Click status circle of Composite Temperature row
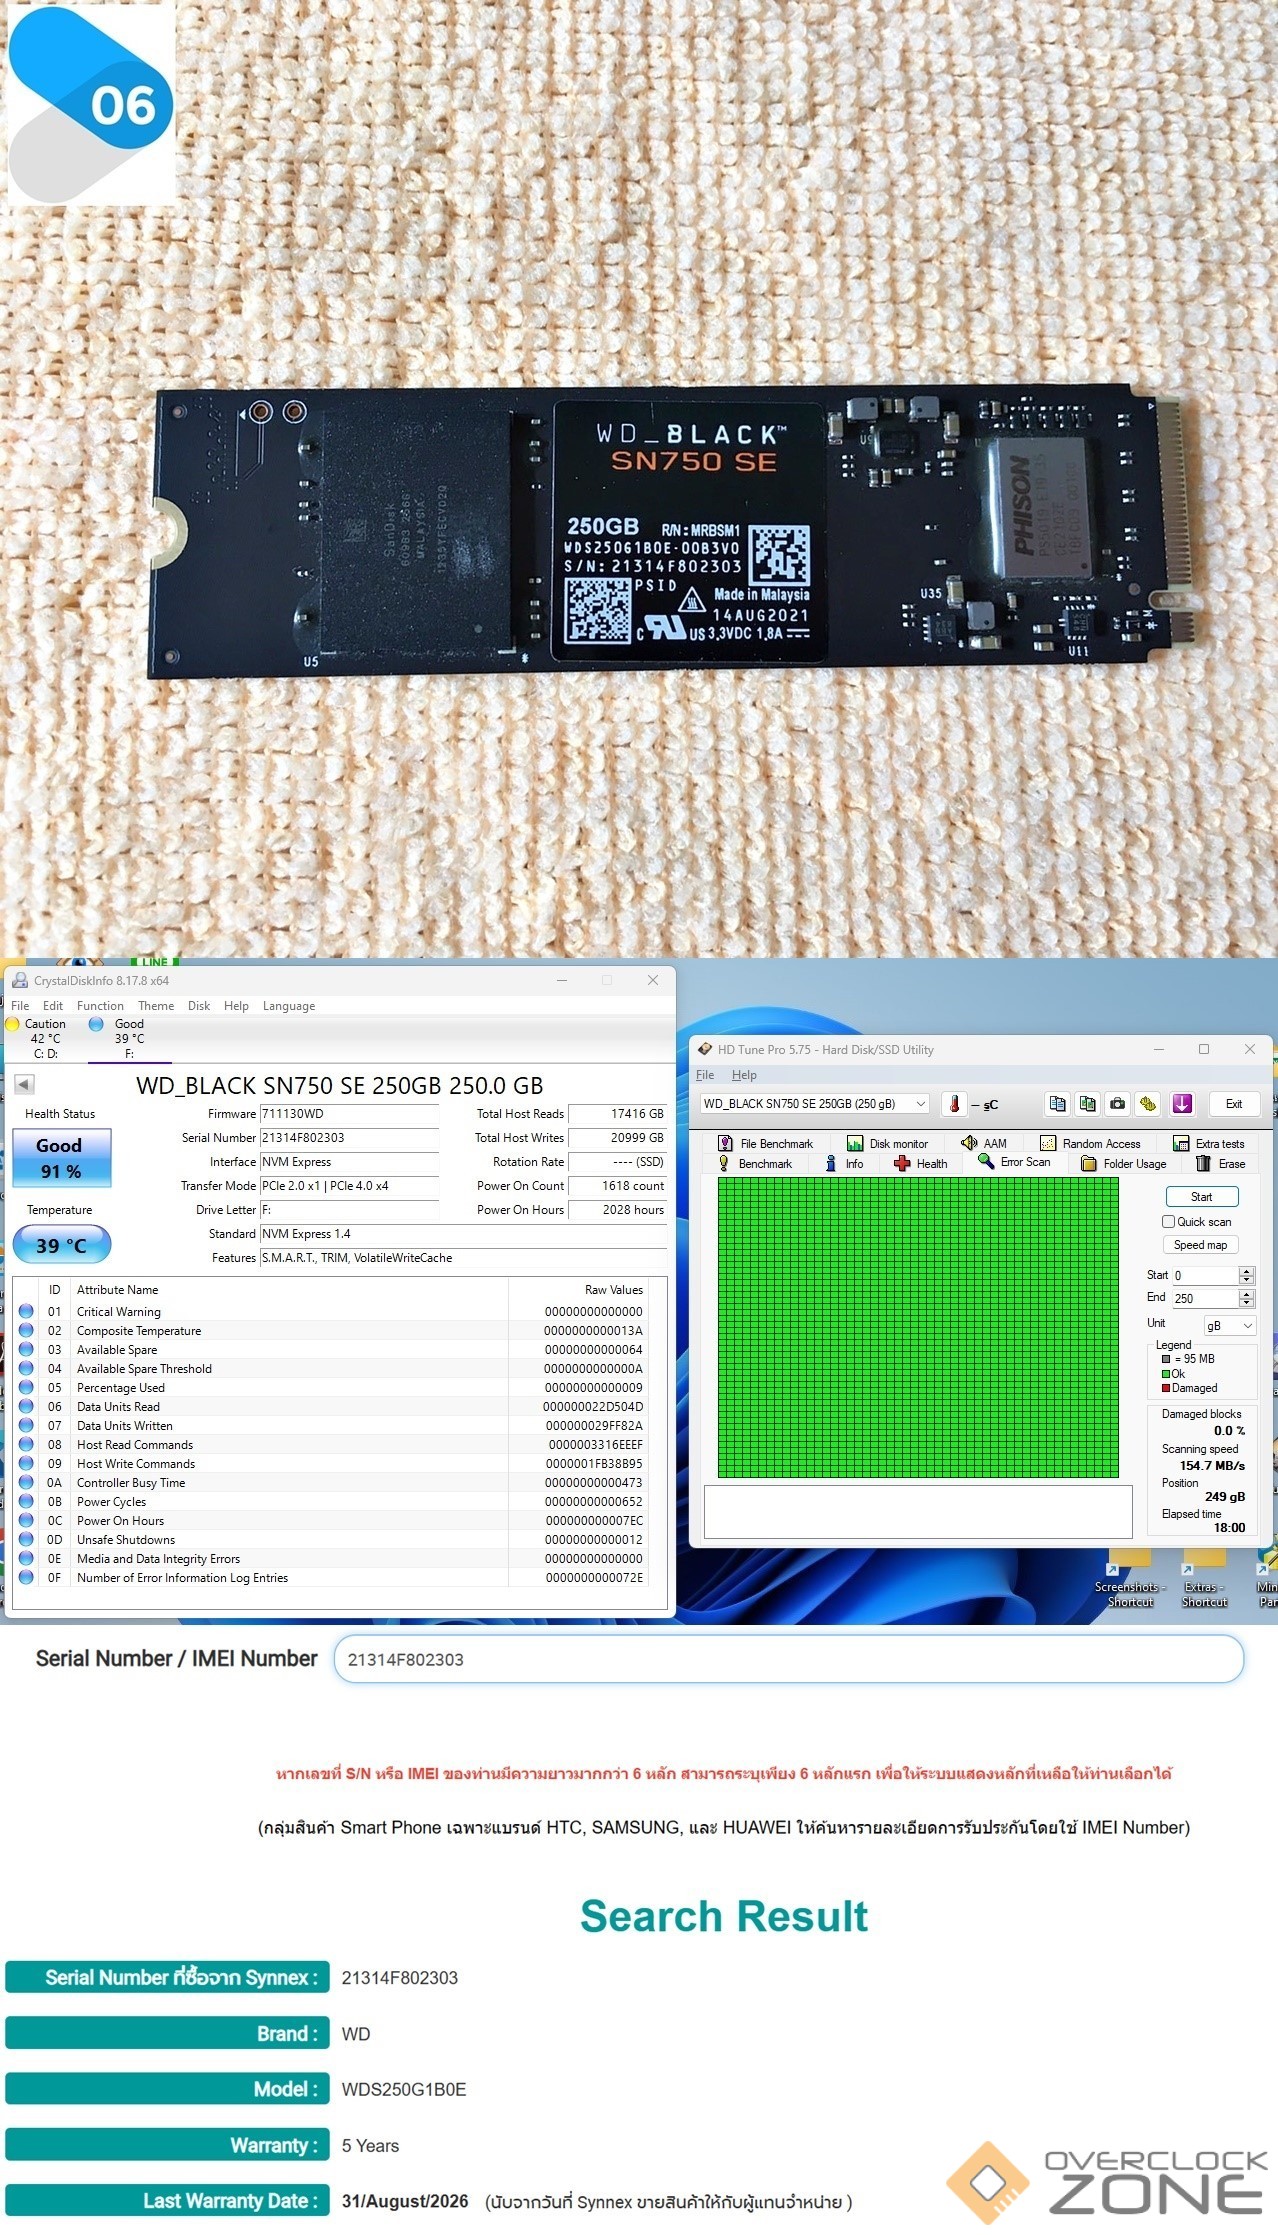 [26, 1330]
